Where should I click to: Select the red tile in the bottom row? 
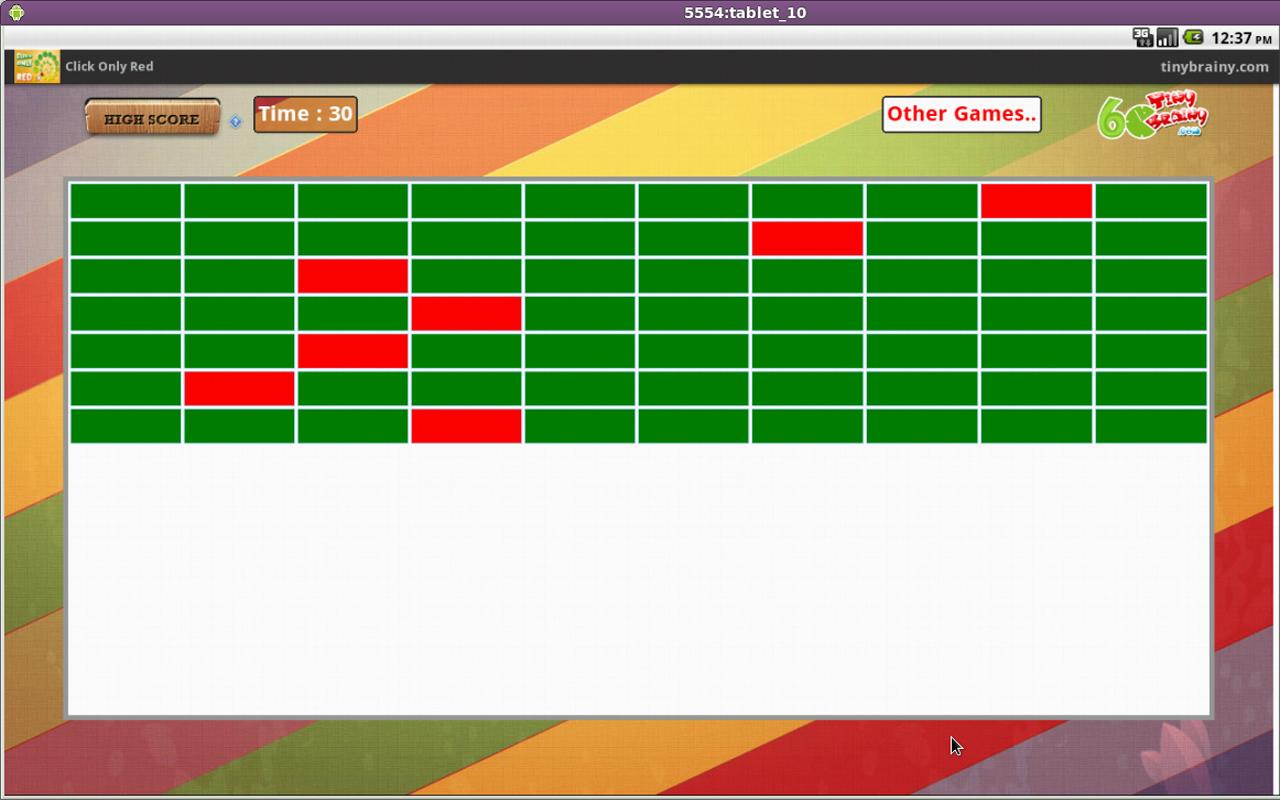tap(466, 426)
